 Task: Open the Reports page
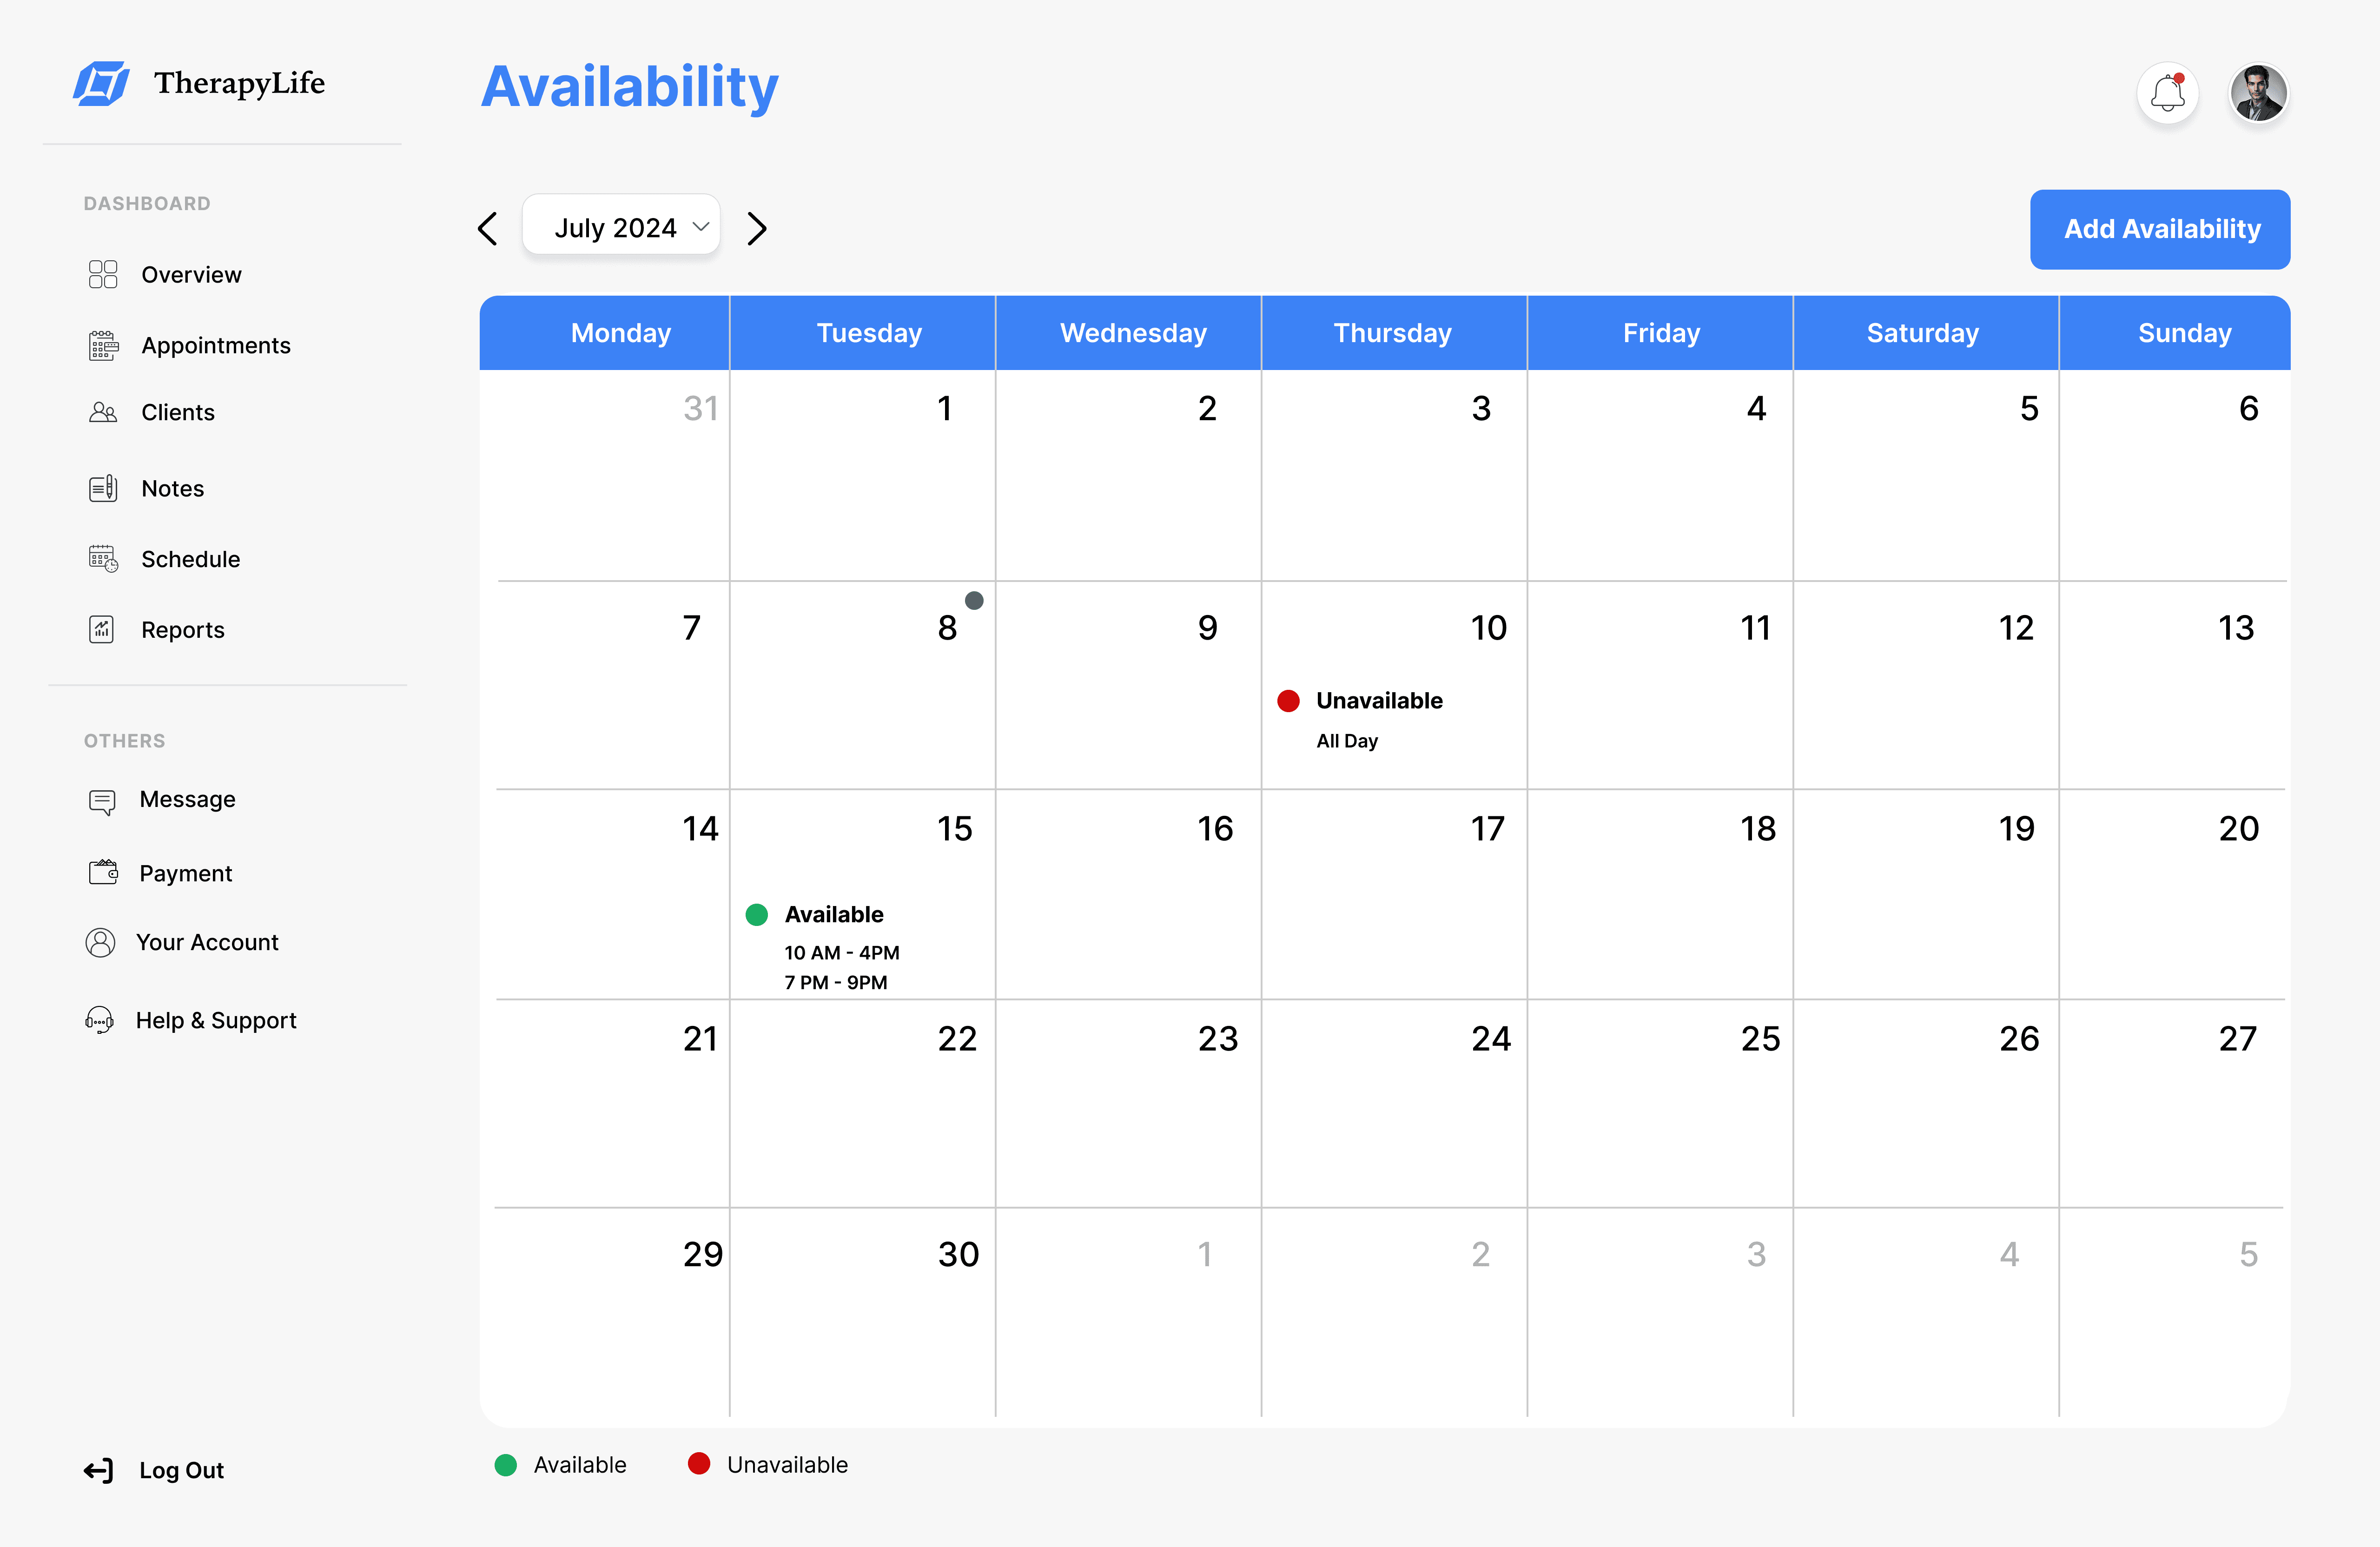coord(183,629)
